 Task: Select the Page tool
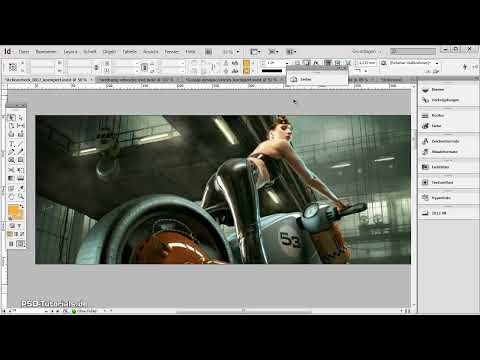tap(12, 126)
